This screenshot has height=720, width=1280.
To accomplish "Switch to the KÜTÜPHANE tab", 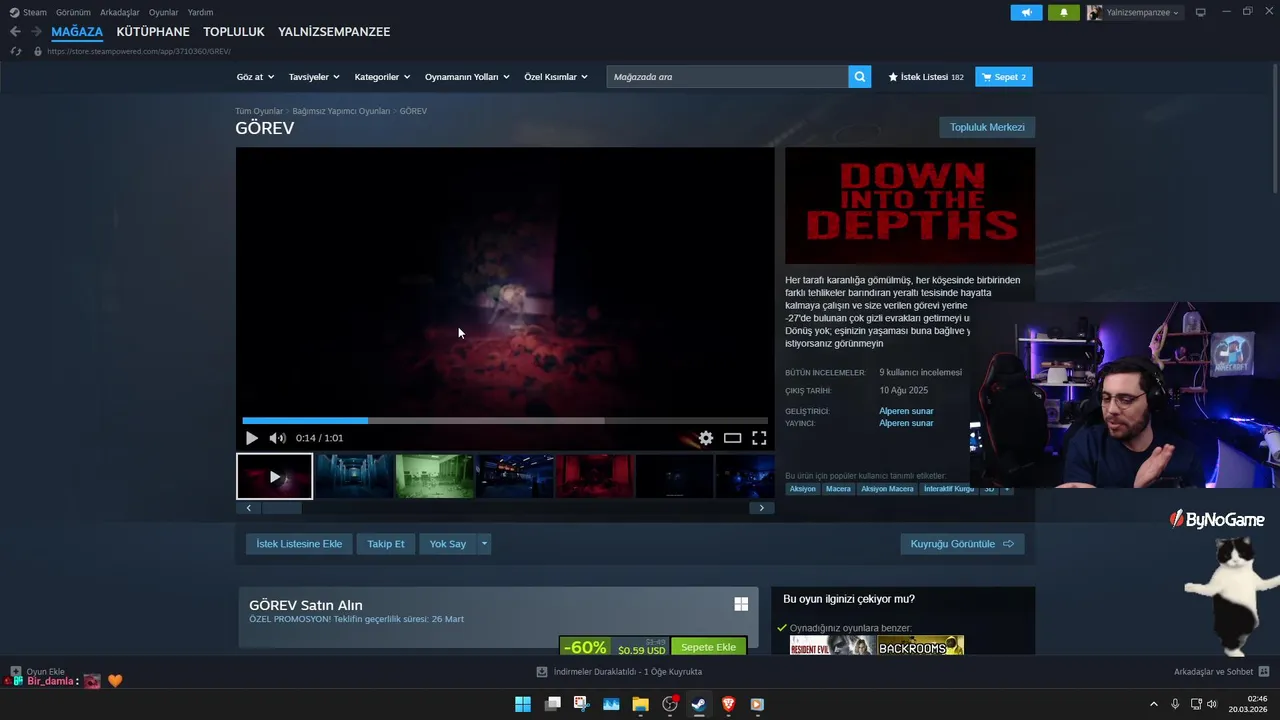I will click(x=153, y=32).
